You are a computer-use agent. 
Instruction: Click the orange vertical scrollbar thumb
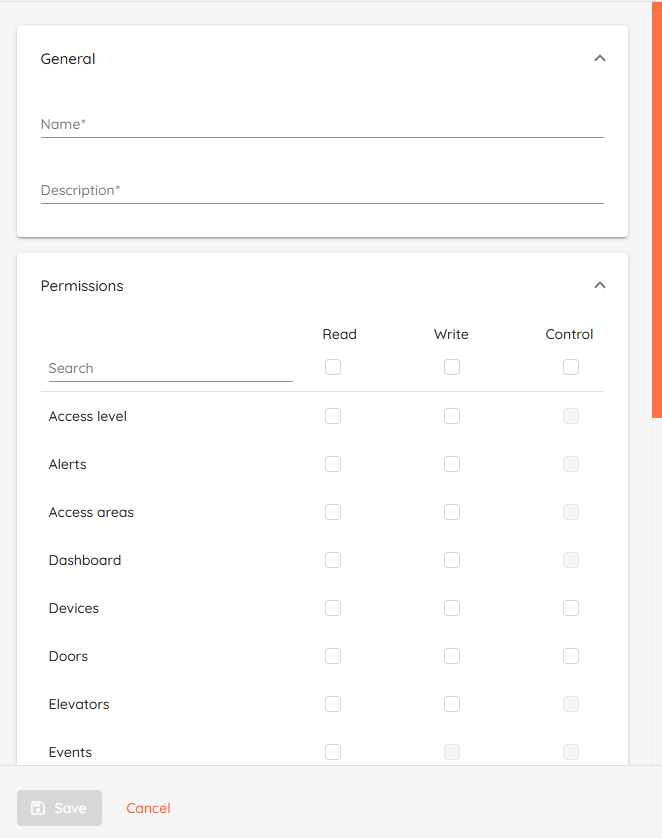click(x=657, y=210)
